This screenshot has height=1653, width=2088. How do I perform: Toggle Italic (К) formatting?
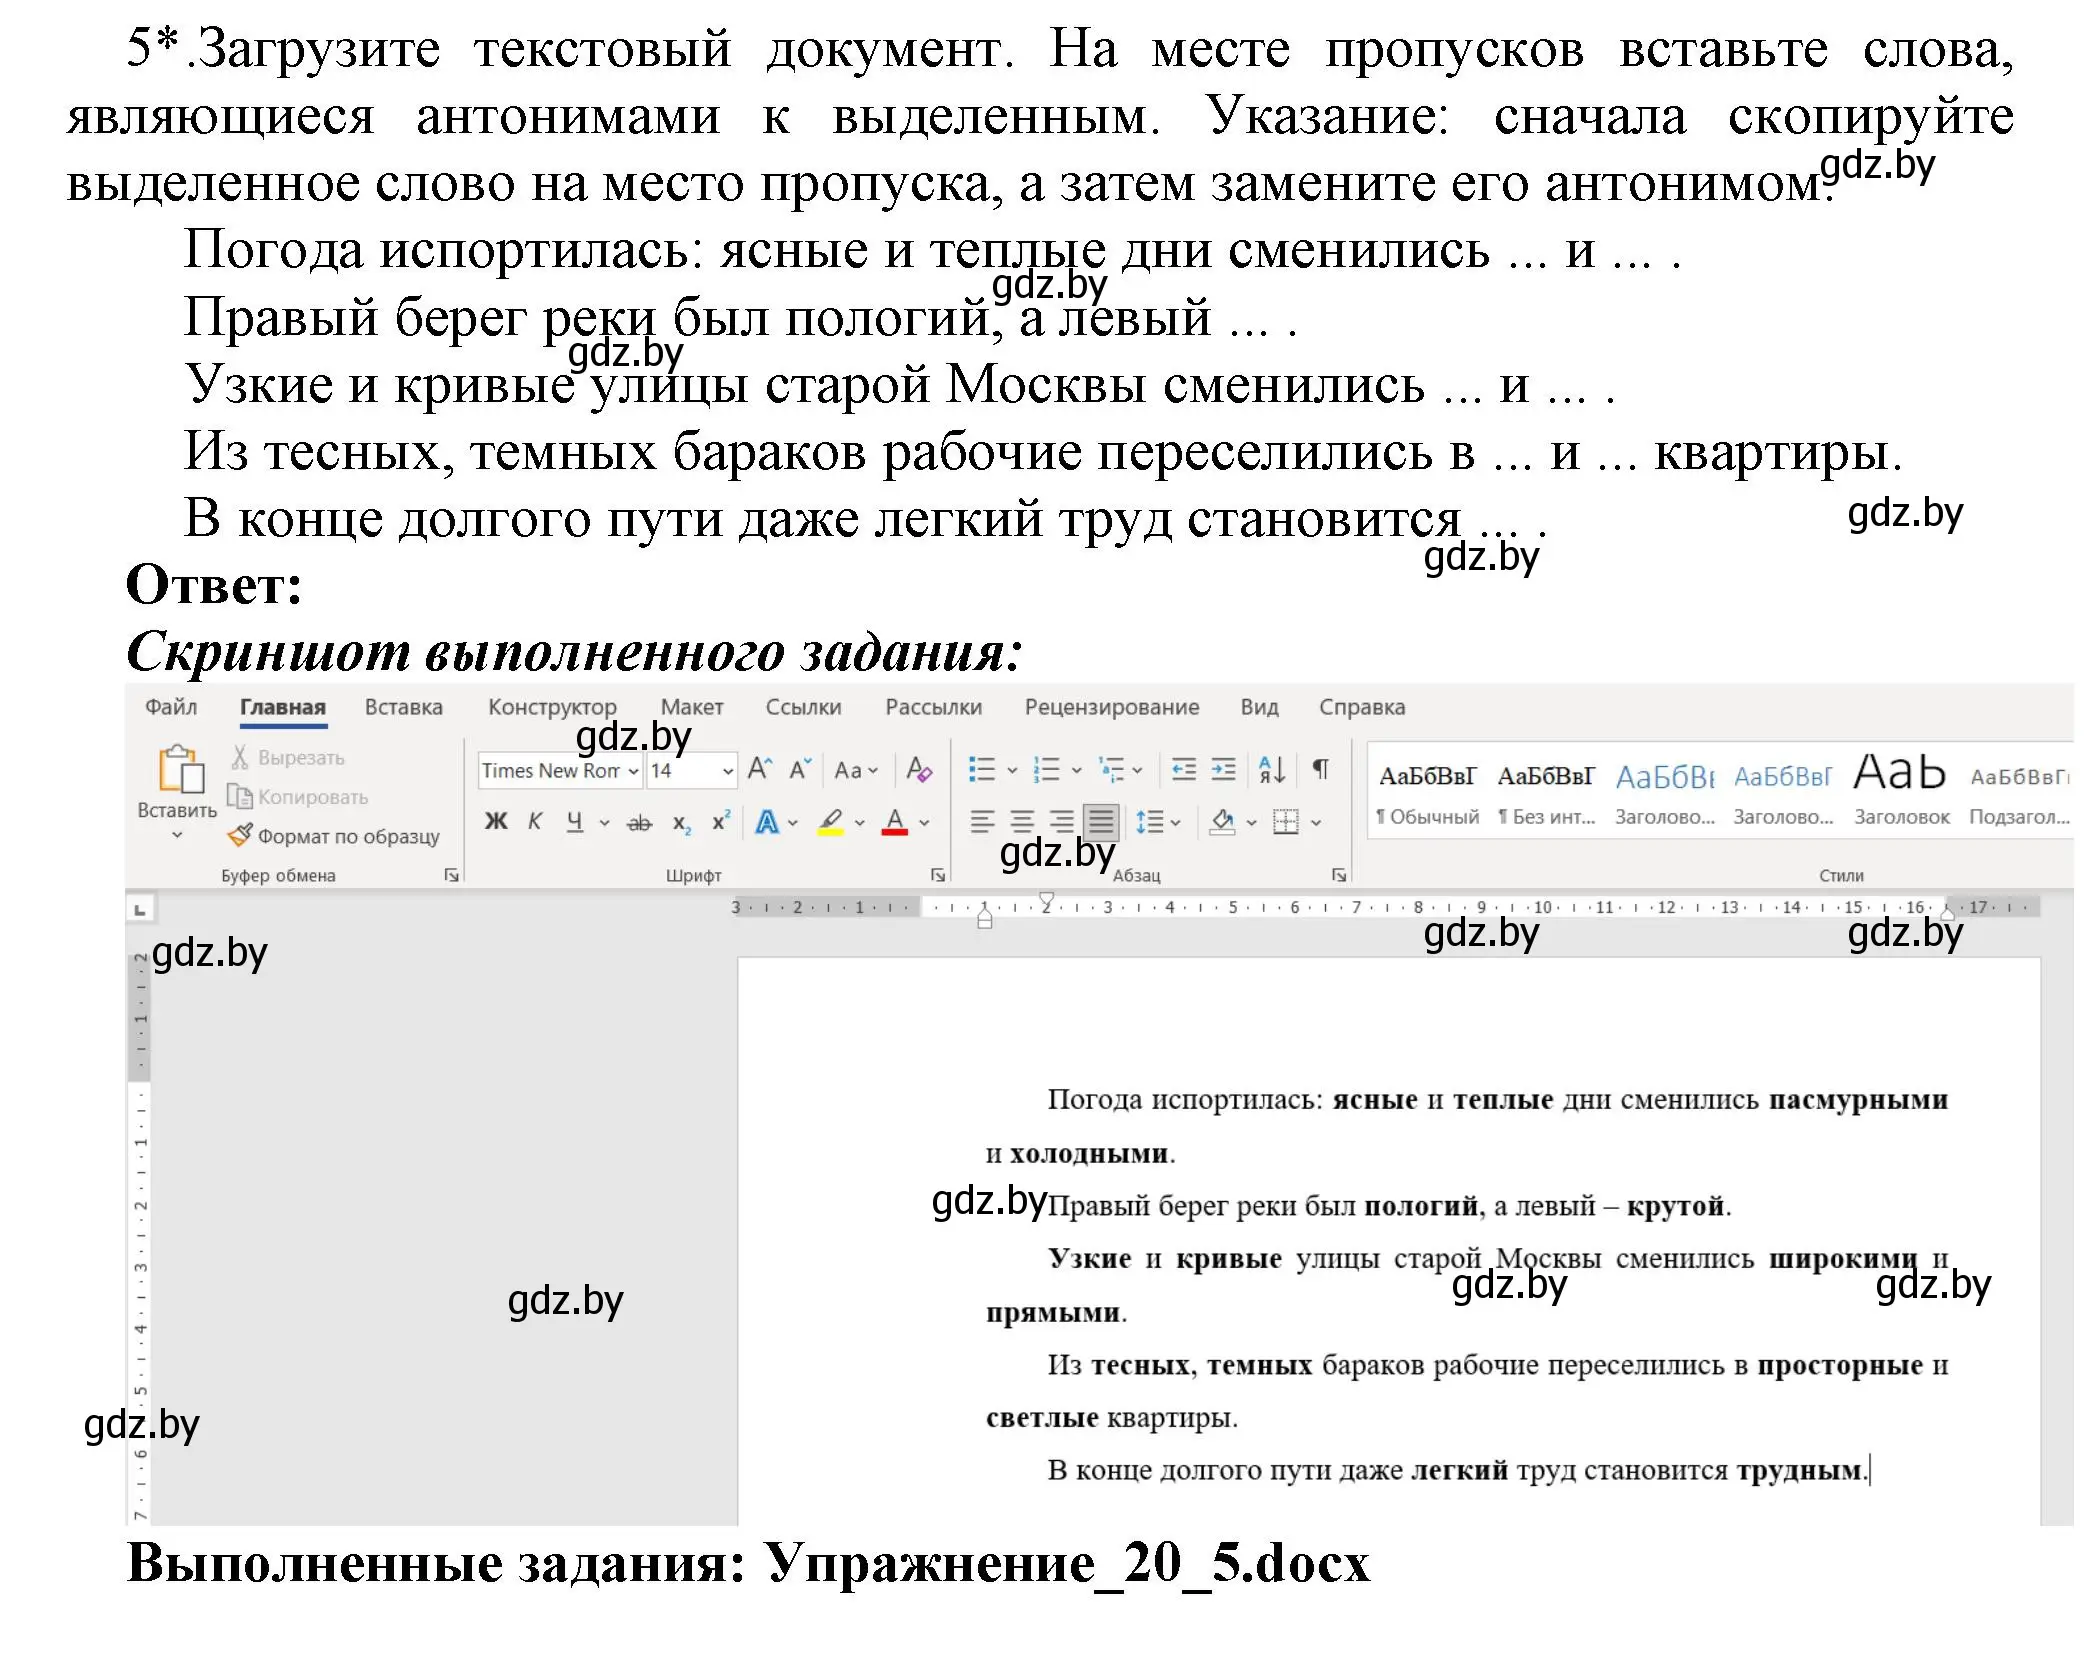point(535,822)
